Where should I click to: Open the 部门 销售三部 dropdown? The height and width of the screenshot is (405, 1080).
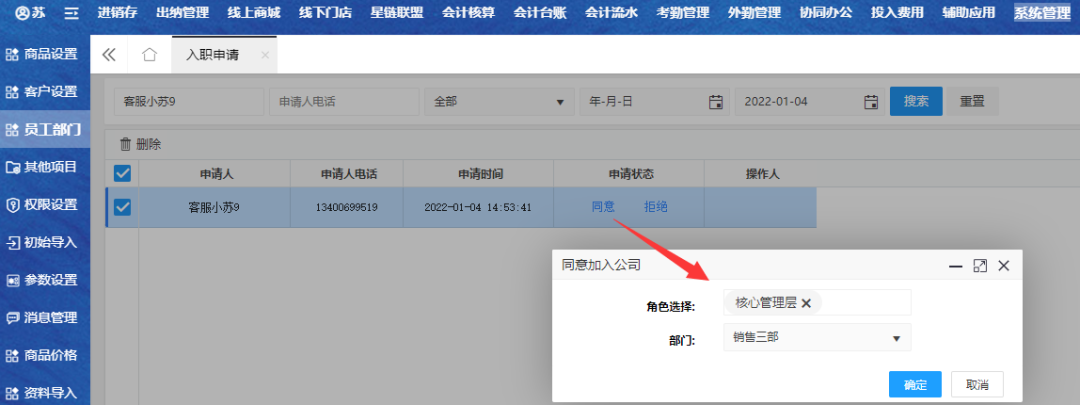(816, 337)
